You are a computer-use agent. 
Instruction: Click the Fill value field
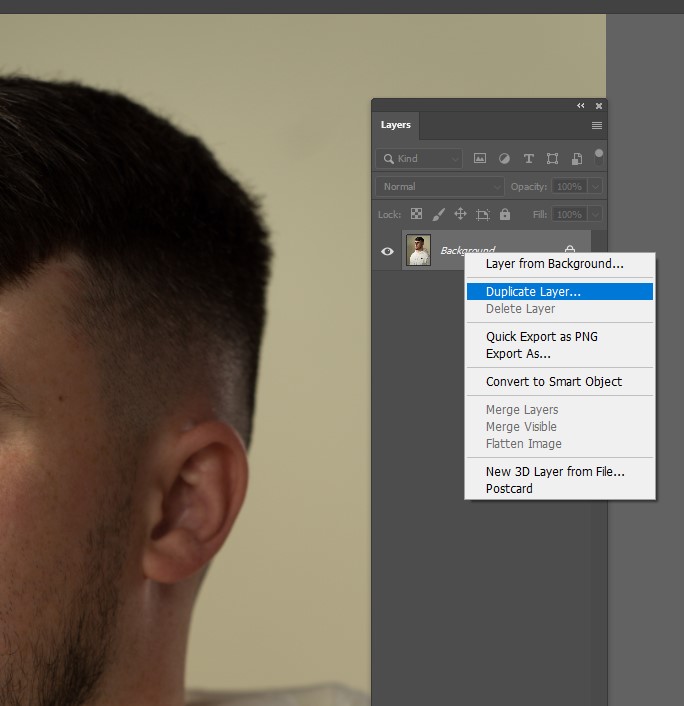click(569, 214)
